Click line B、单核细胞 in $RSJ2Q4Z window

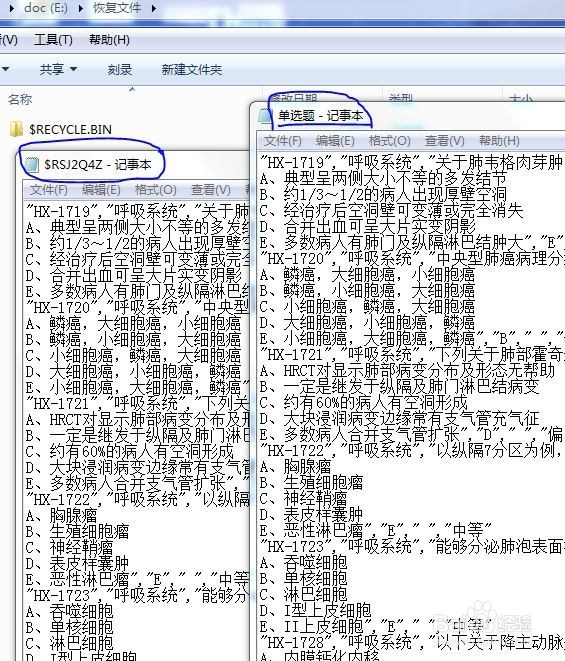point(69,627)
